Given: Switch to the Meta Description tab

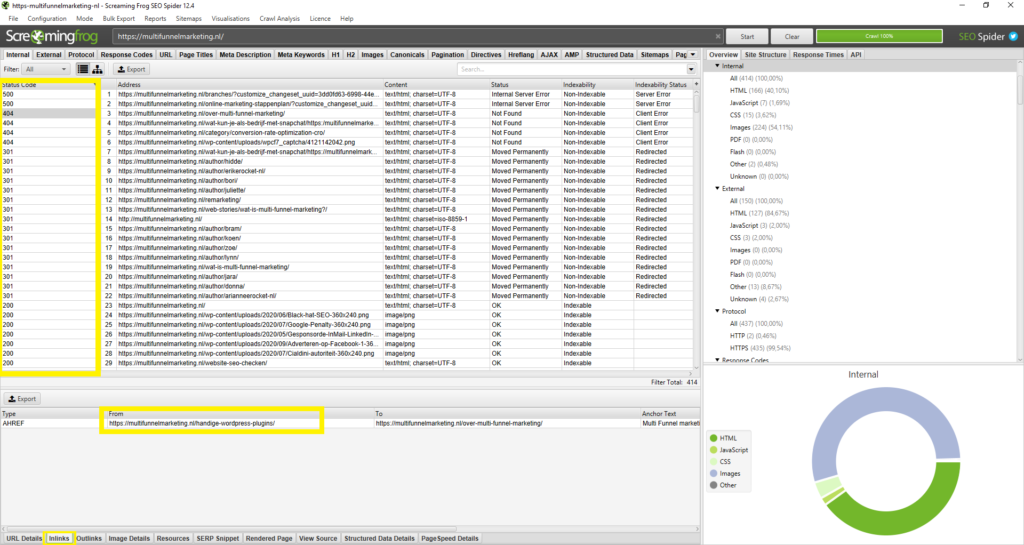Looking at the screenshot, I should [x=245, y=55].
